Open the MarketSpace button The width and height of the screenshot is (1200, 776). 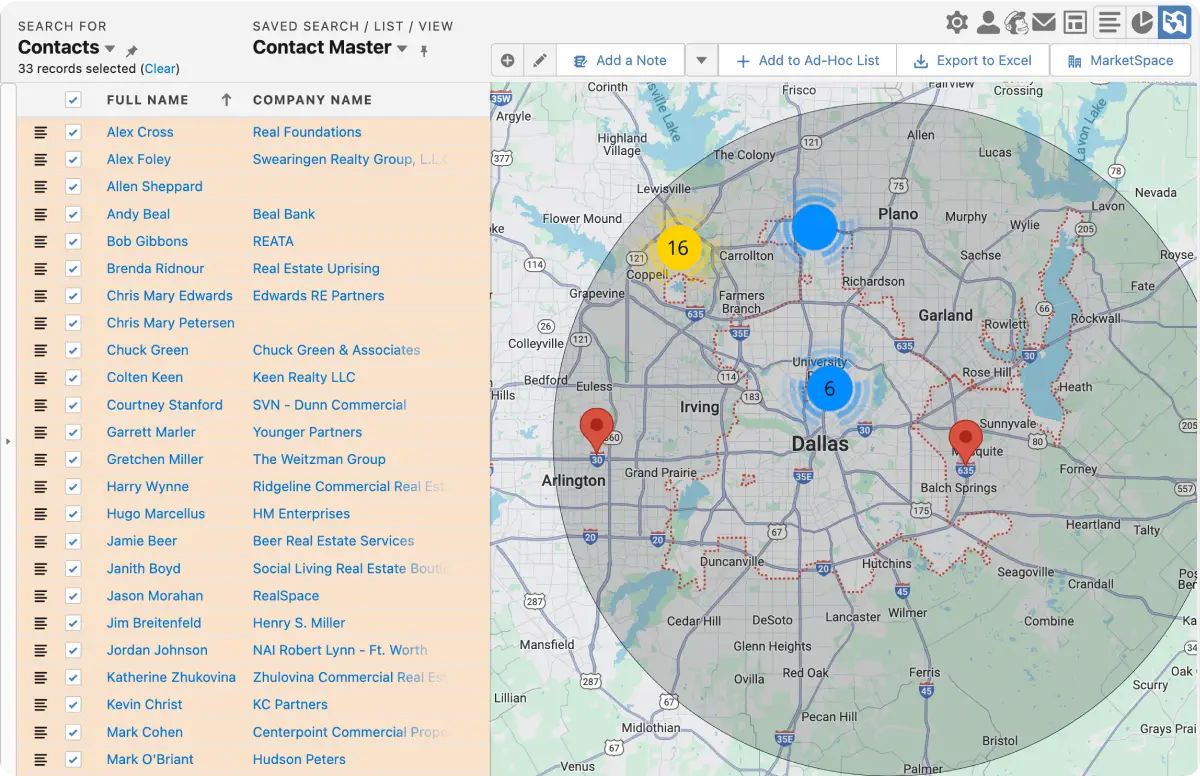tap(1120, 60)
